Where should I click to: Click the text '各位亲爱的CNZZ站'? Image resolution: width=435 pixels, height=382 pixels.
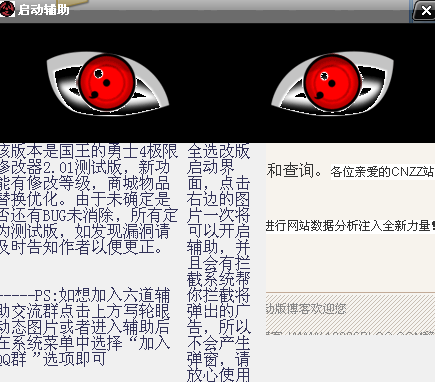382,172
